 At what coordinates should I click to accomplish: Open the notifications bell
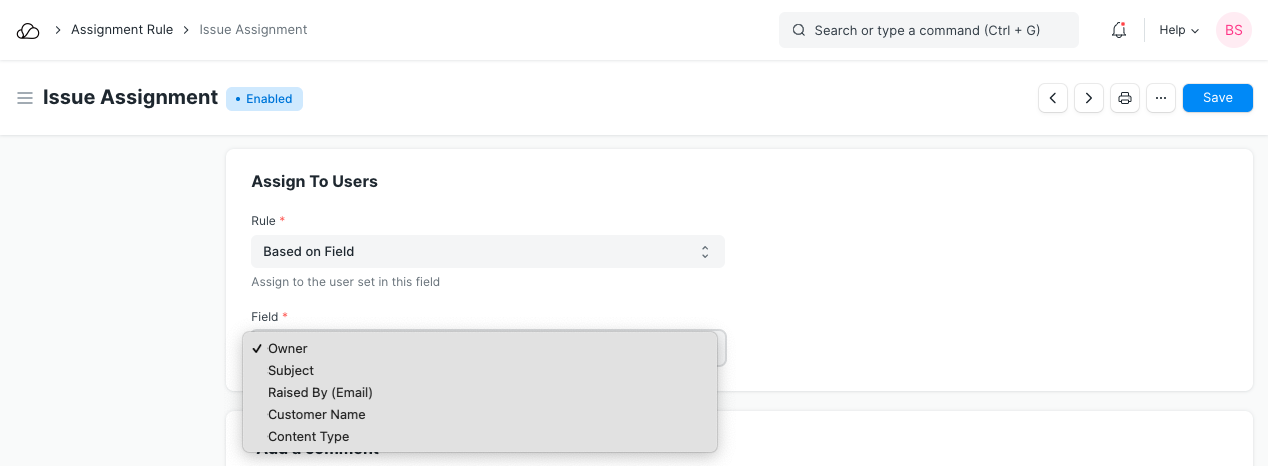coord(1119,31)
